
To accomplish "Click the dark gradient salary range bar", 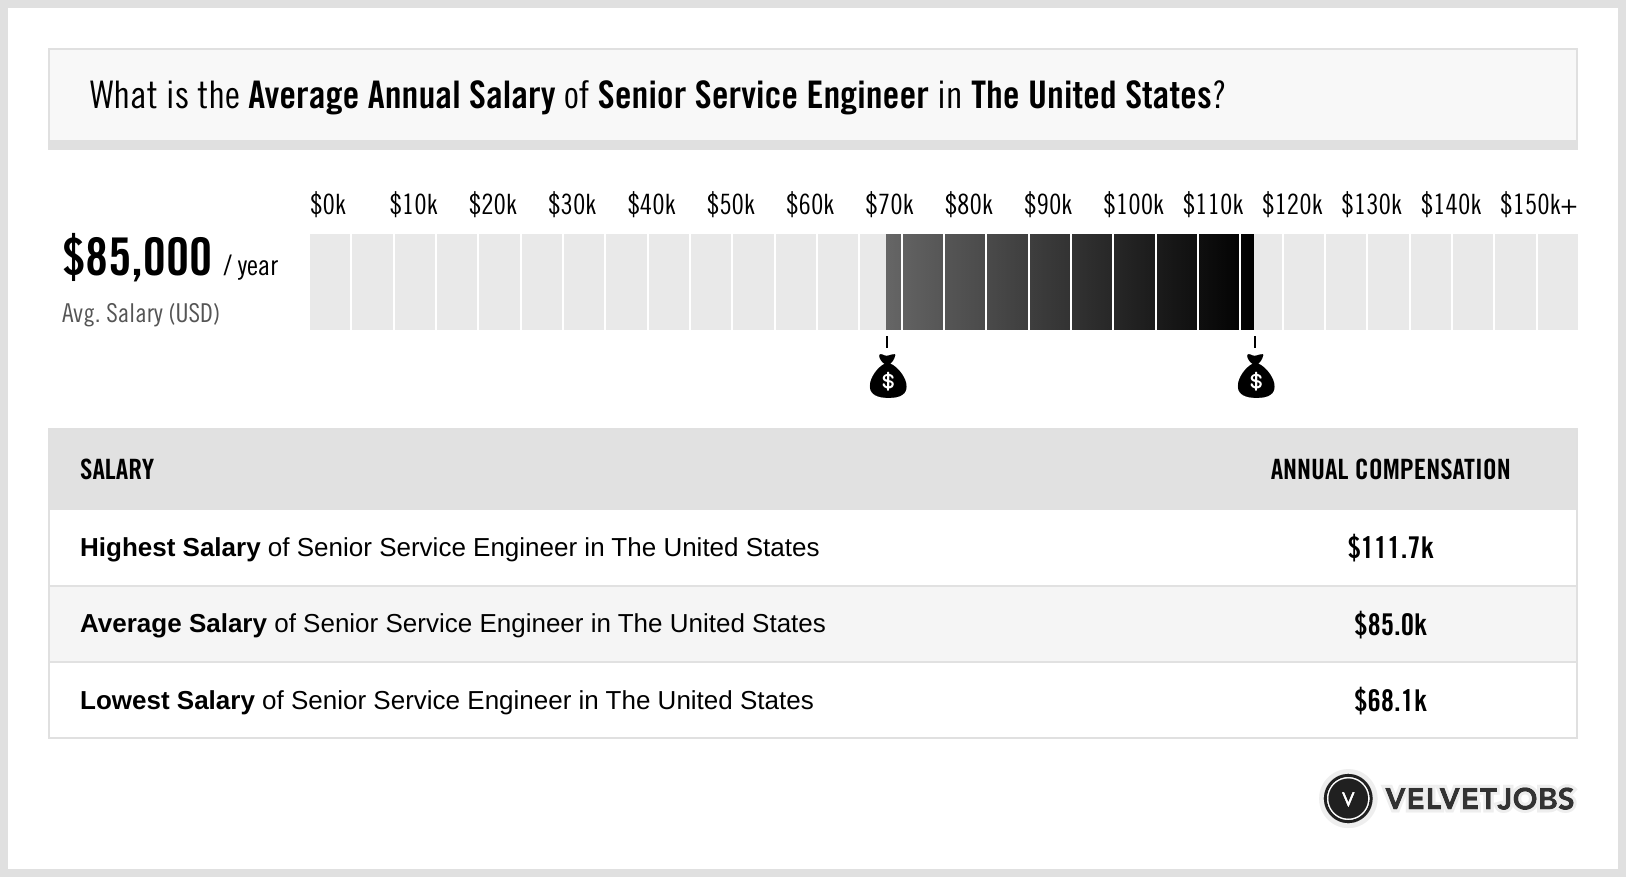I will [x=1069, y=282].
